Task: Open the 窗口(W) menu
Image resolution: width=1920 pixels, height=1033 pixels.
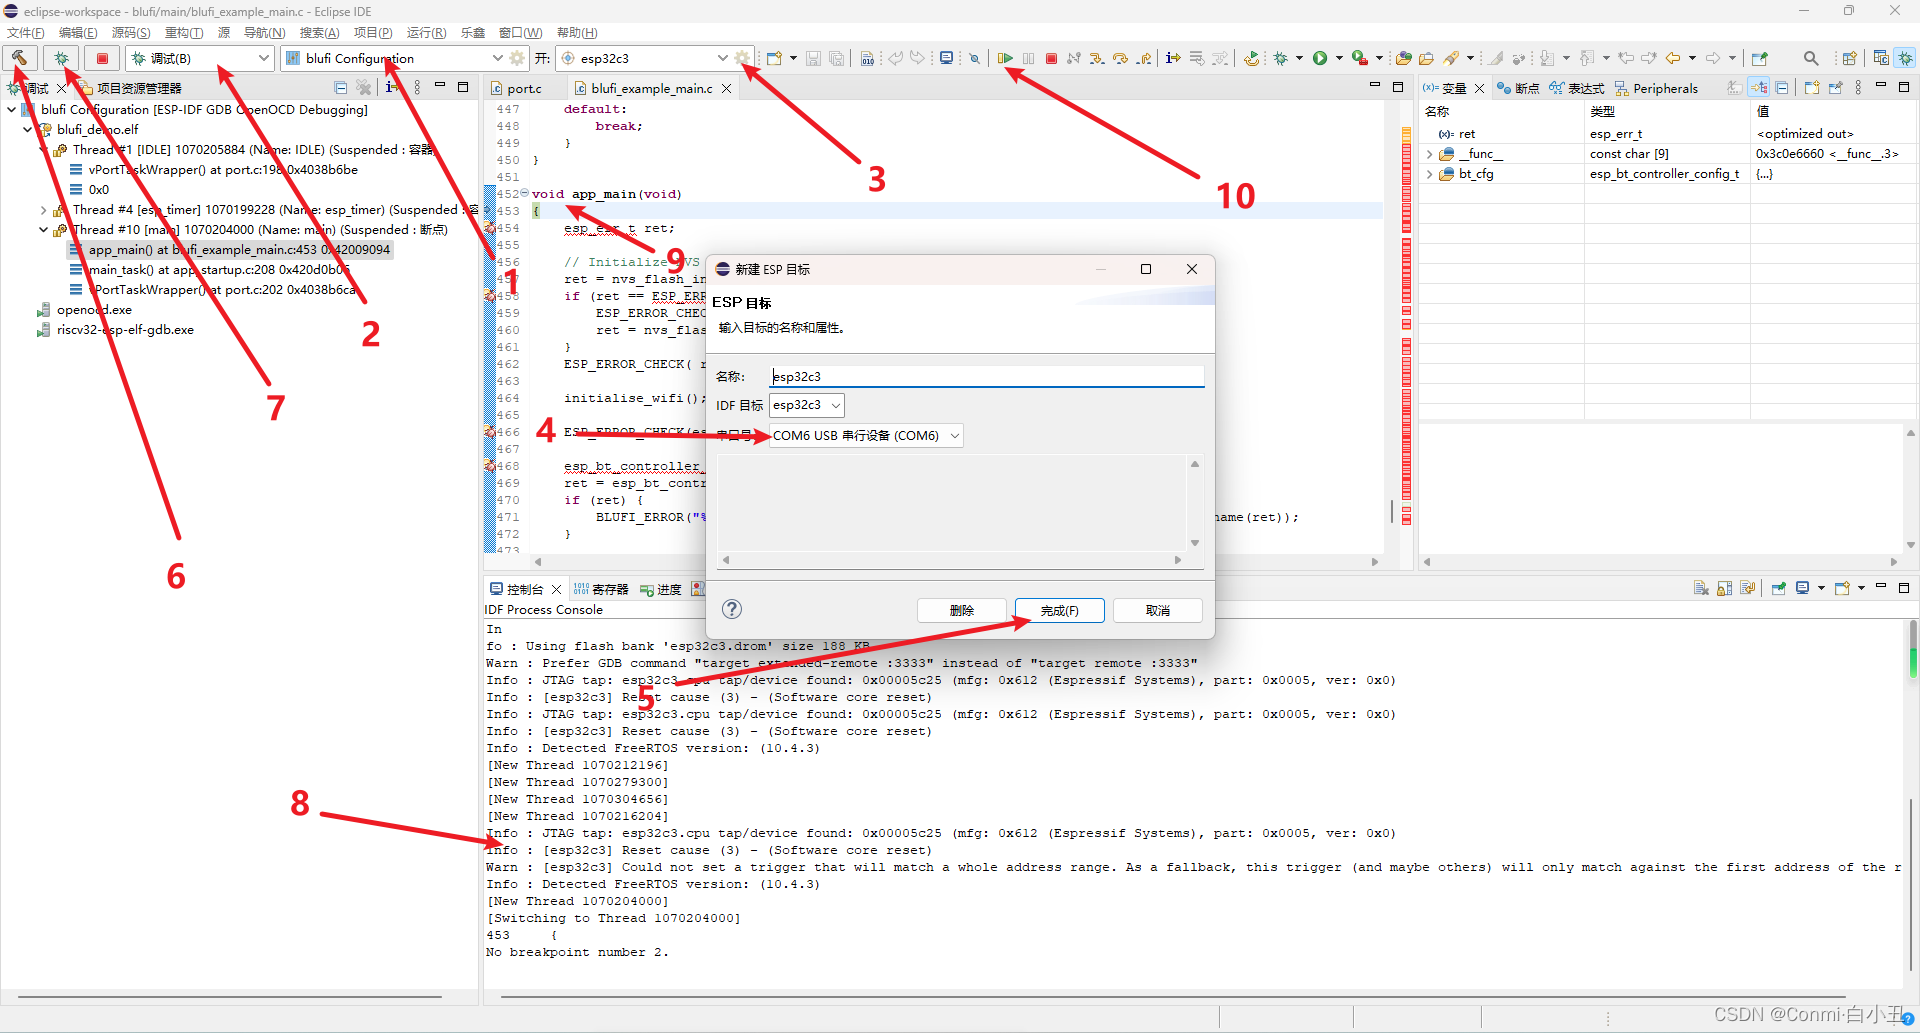Action: click(519, 32)
